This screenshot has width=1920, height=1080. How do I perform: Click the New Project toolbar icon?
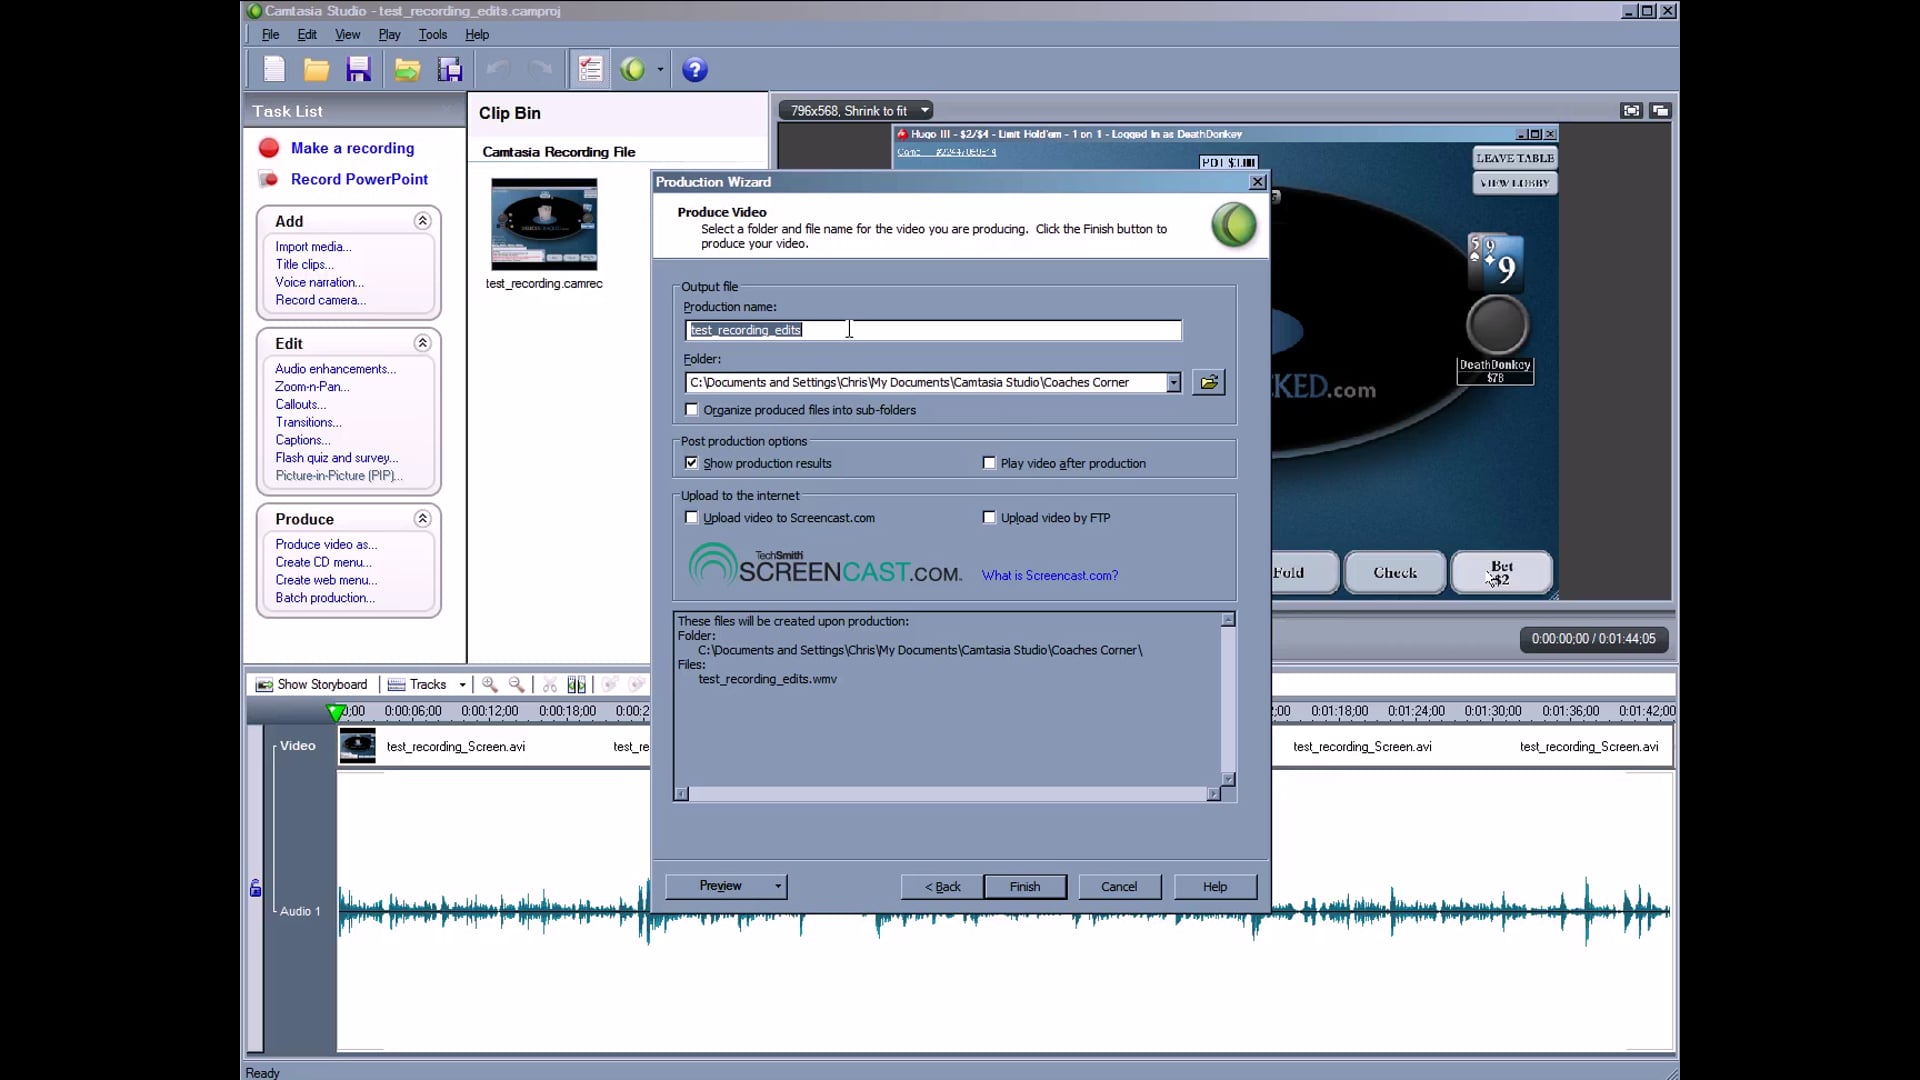tap(274, 69)
